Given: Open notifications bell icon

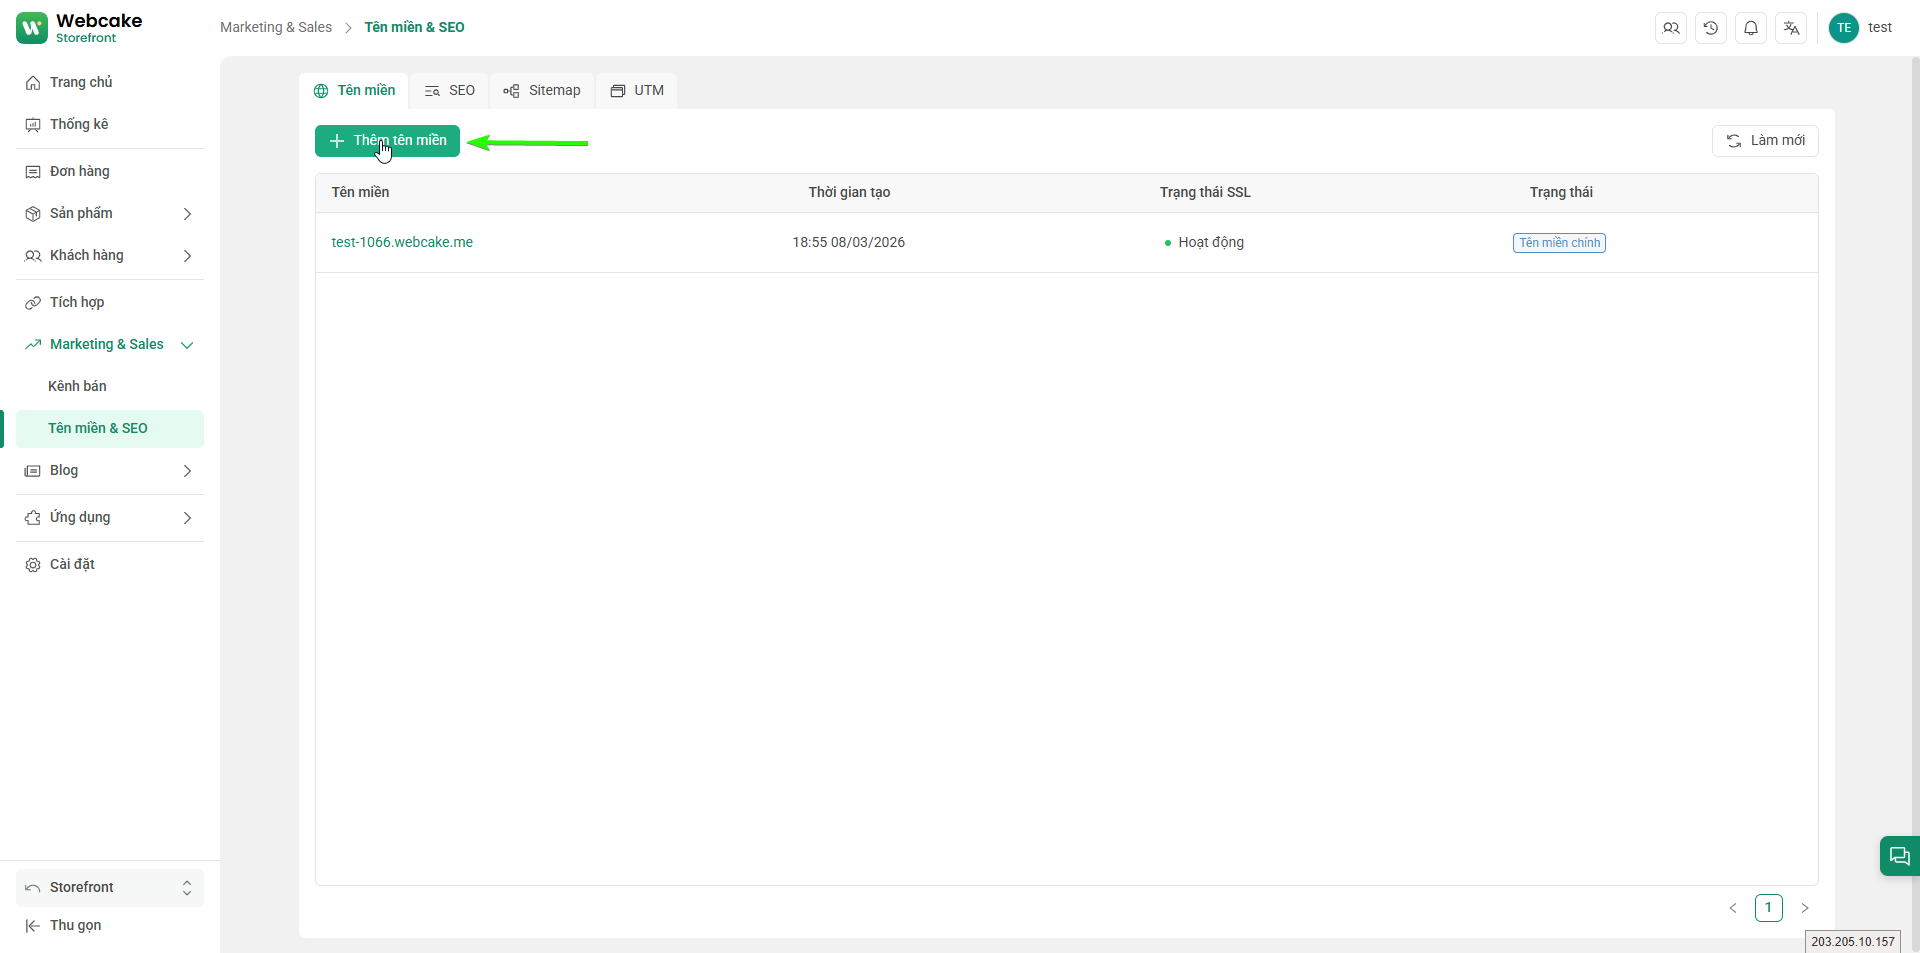Looking at the screenshot, I should [1751, 28].
